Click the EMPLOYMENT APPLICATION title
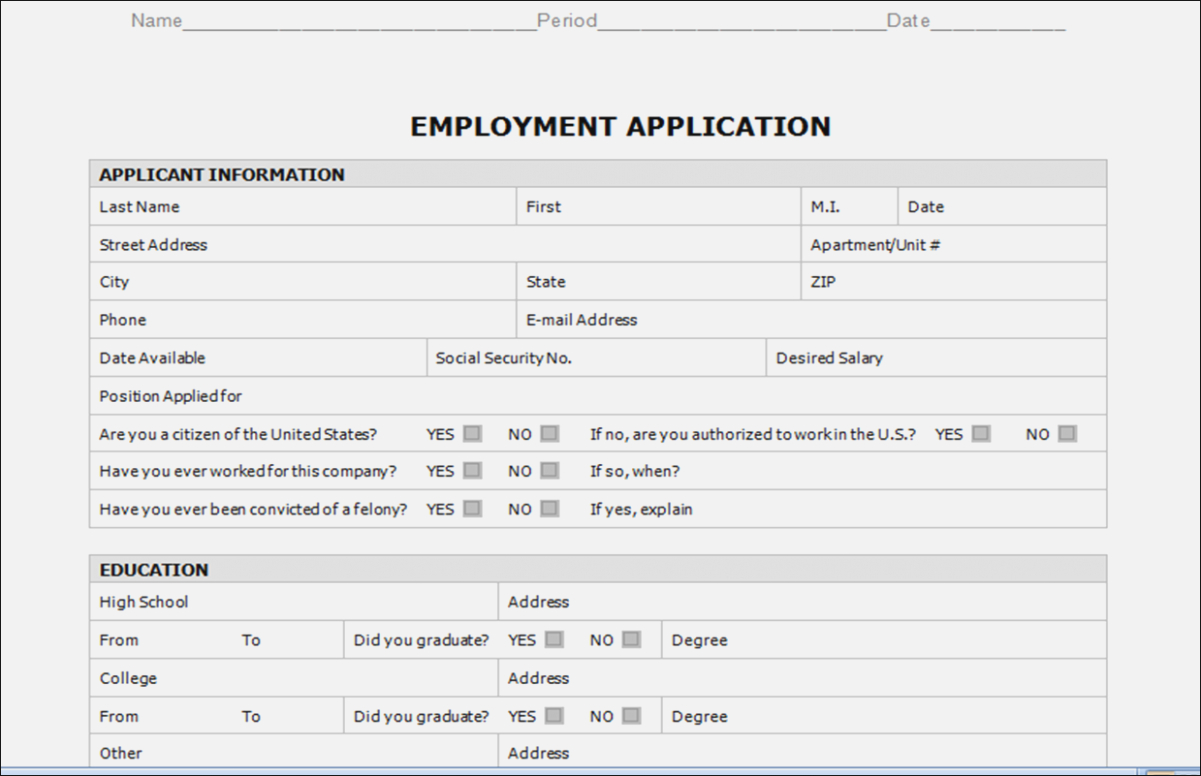The height and width of the screenshot is (776, 1201). pos(620,126)
